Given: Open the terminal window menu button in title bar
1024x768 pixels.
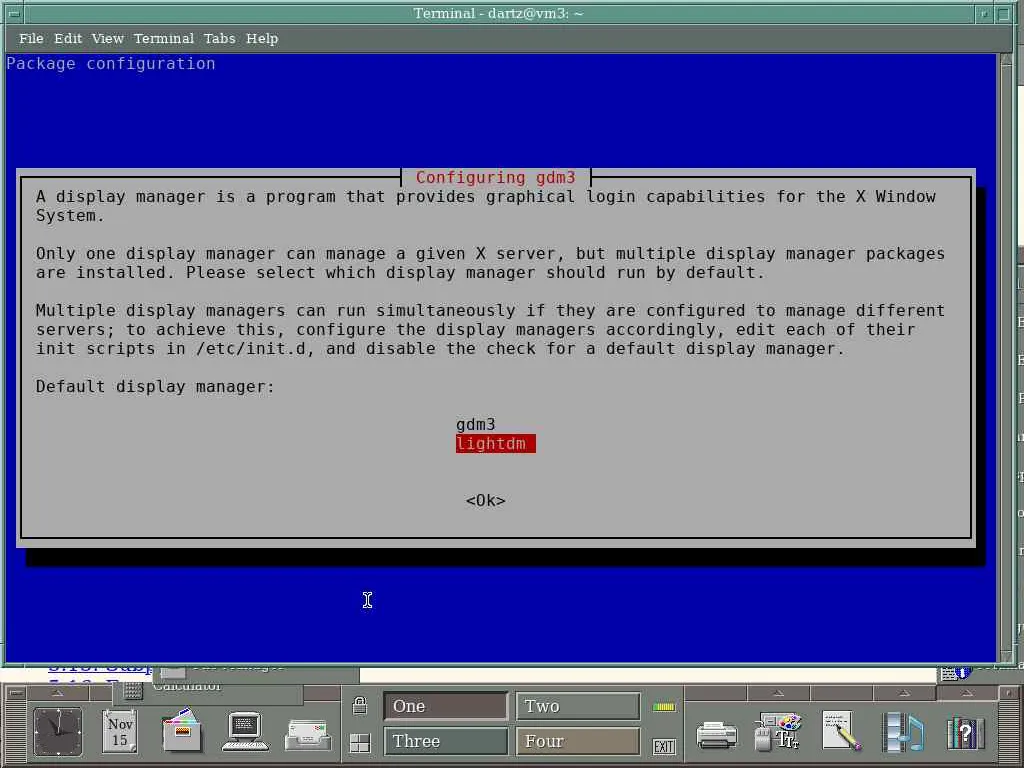Looking at the screenshot, I should [x=13, y=12].
